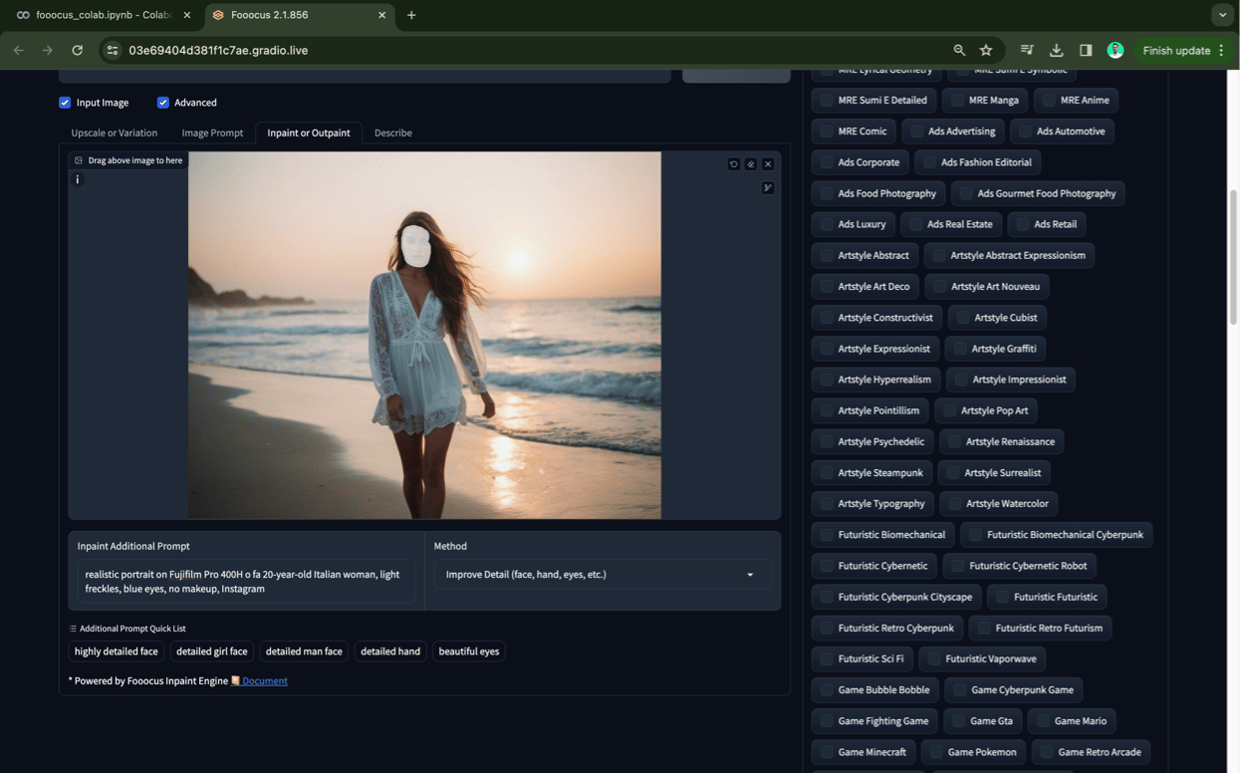Click the eraser icon to clear mask
Screen dimensions: 1243x776
751,164
